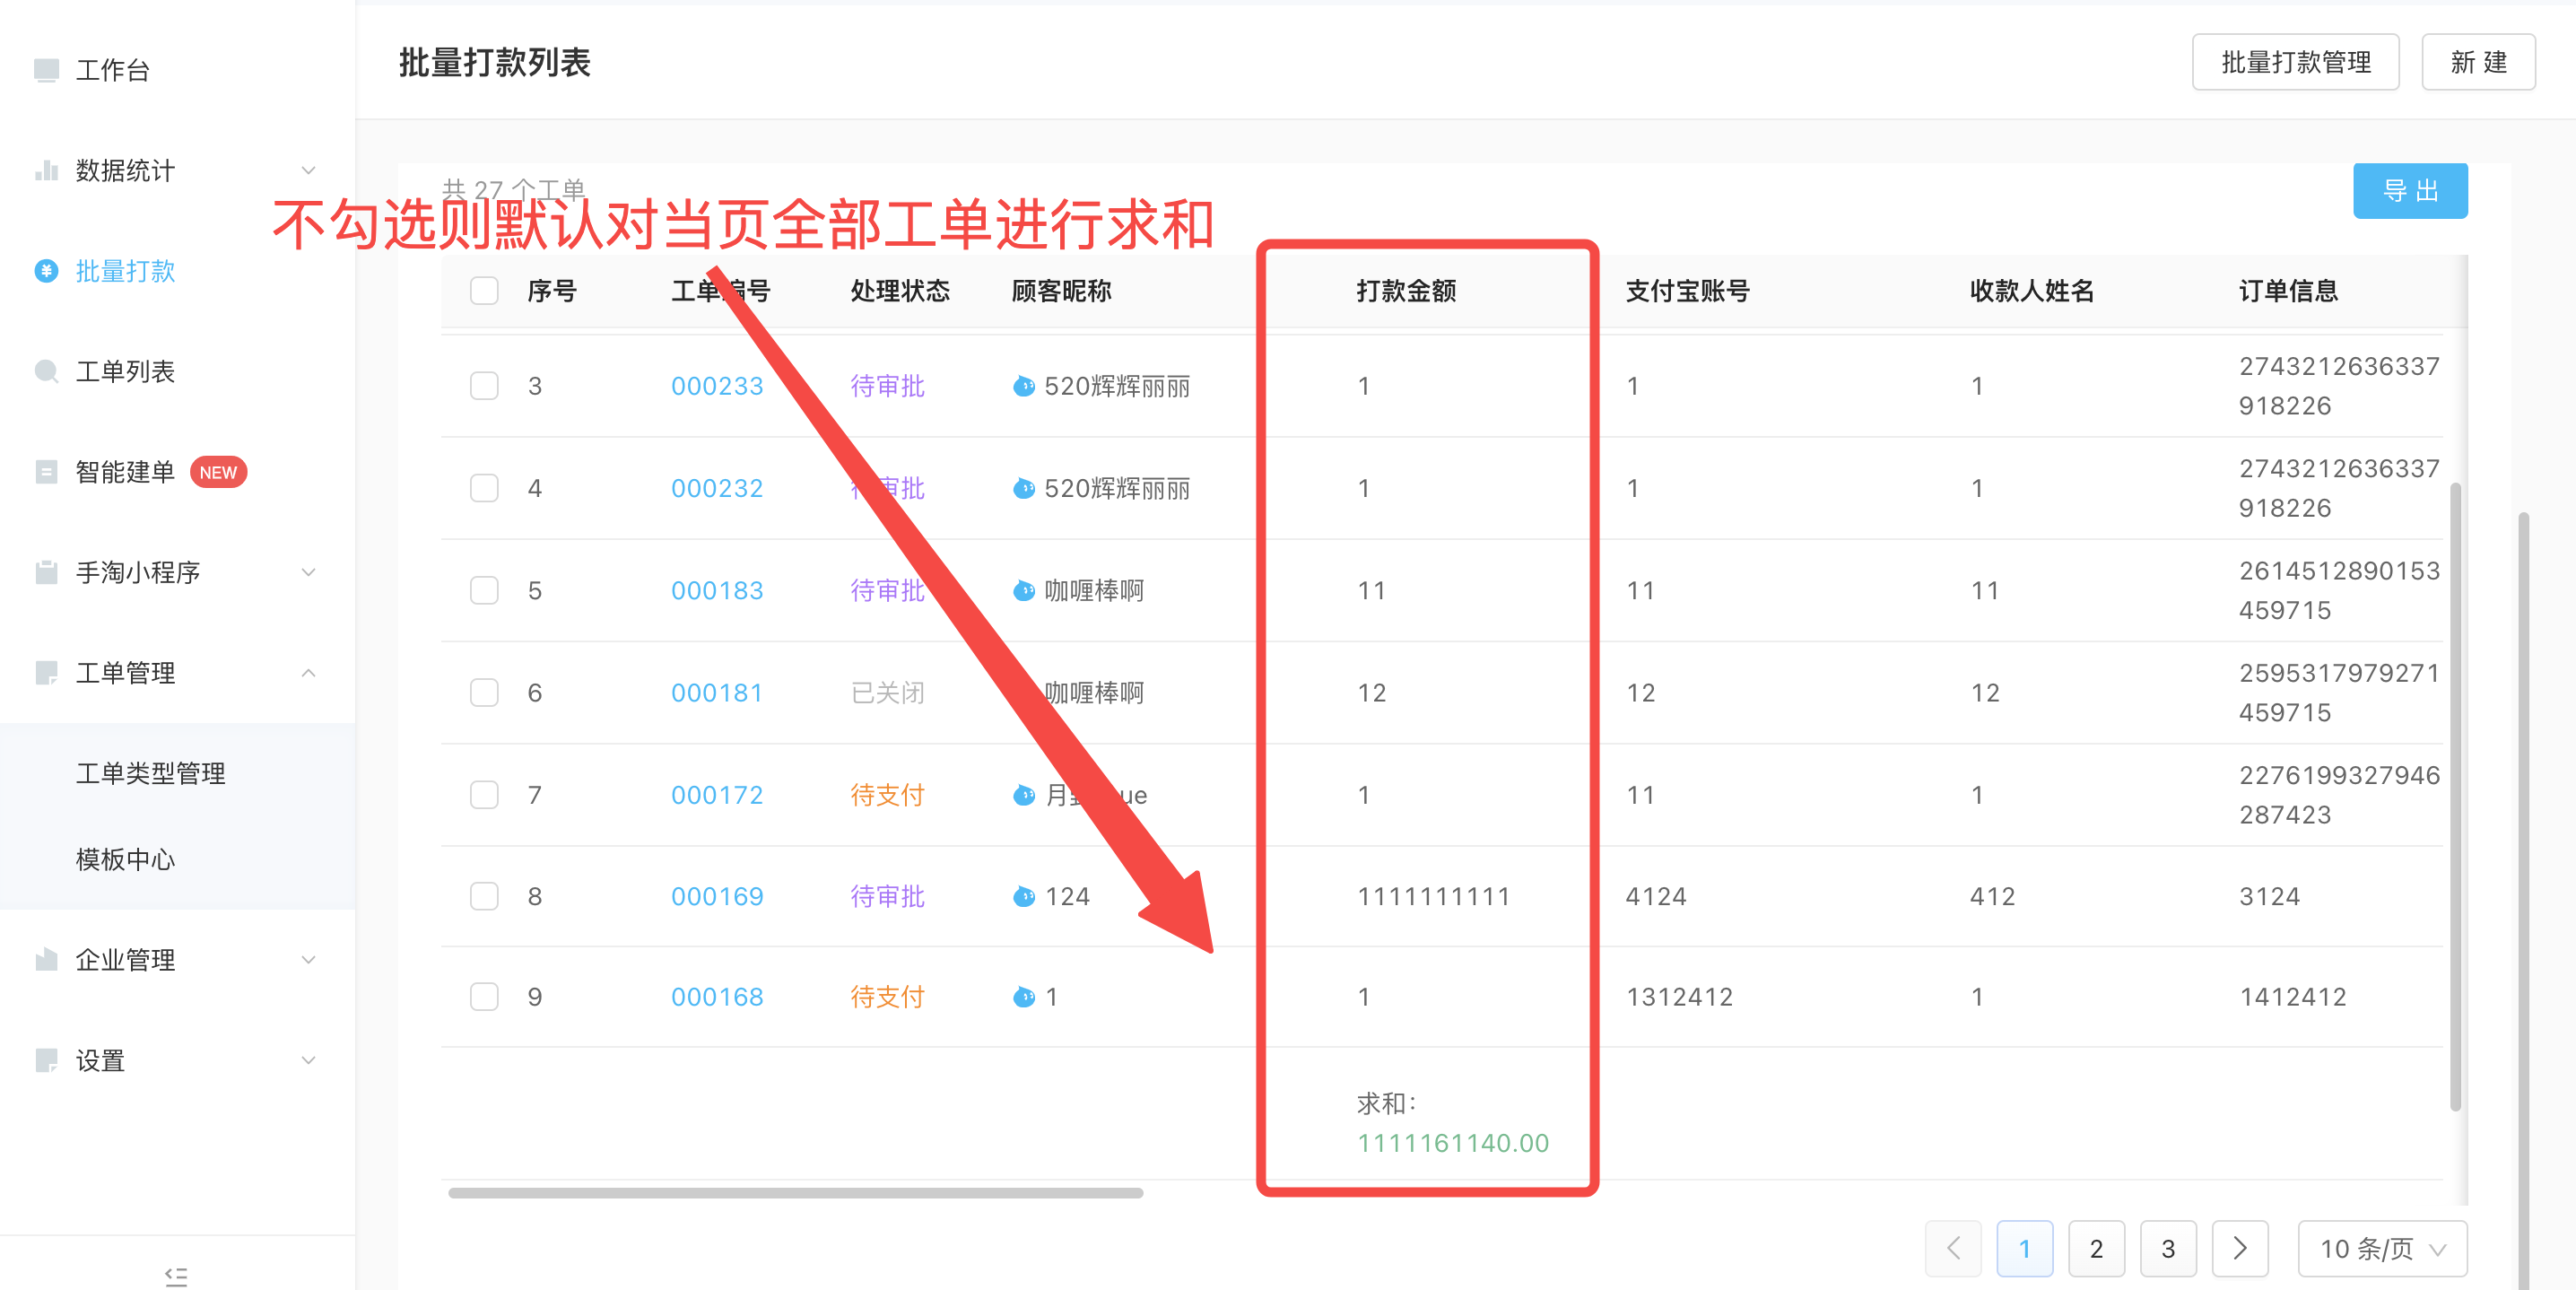Click the Wangwang icon beside 520辉辉丽丽 in row 4
The height and width of the screenshot is (1290, 2576).
pyautogui.click(x=1024, y=488)
